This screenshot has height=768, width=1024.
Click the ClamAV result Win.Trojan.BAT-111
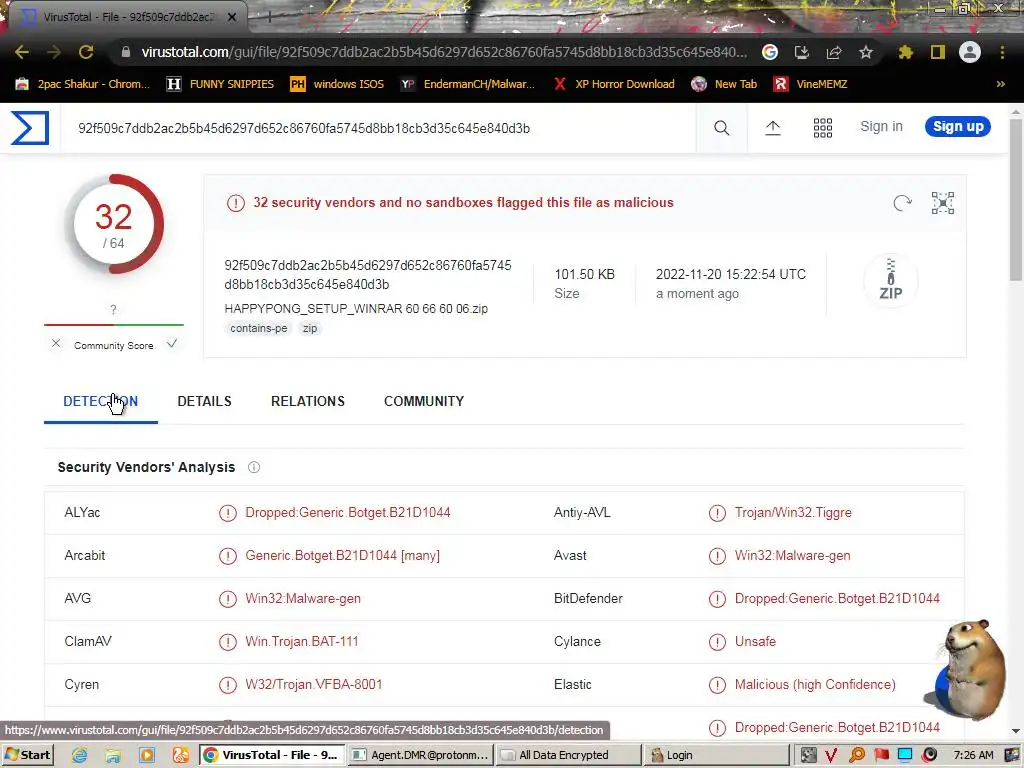302,642
